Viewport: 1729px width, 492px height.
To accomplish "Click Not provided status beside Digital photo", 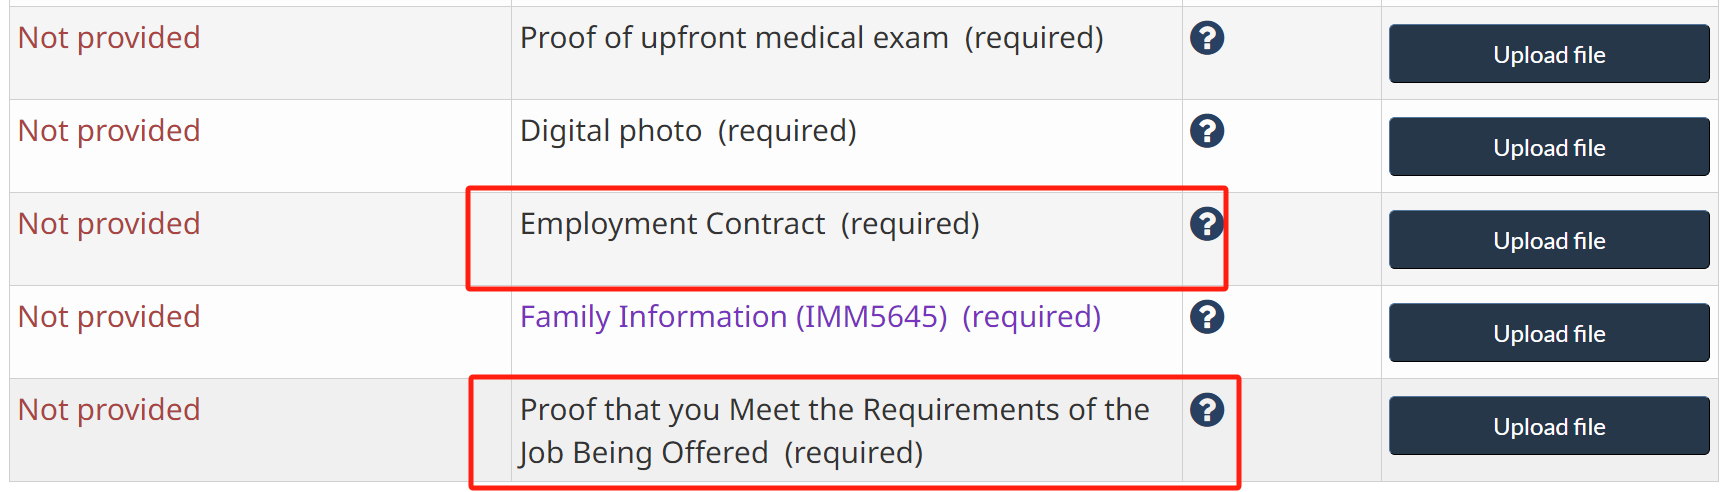I will pyautogui.click(x=109, y=131).
